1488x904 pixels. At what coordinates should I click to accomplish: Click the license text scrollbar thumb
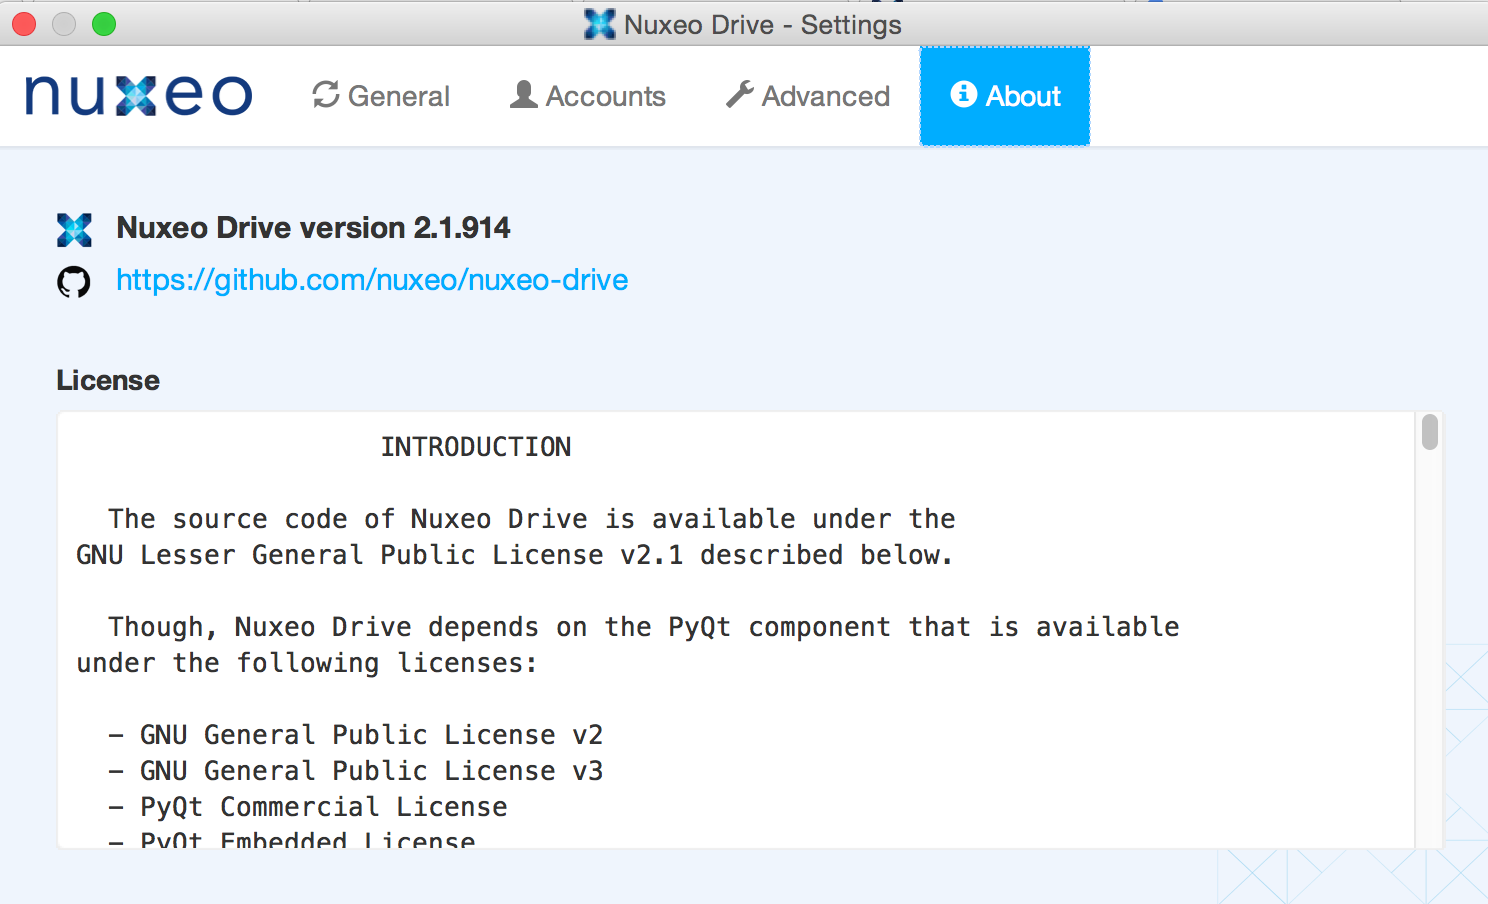[x=1430, y=432]
